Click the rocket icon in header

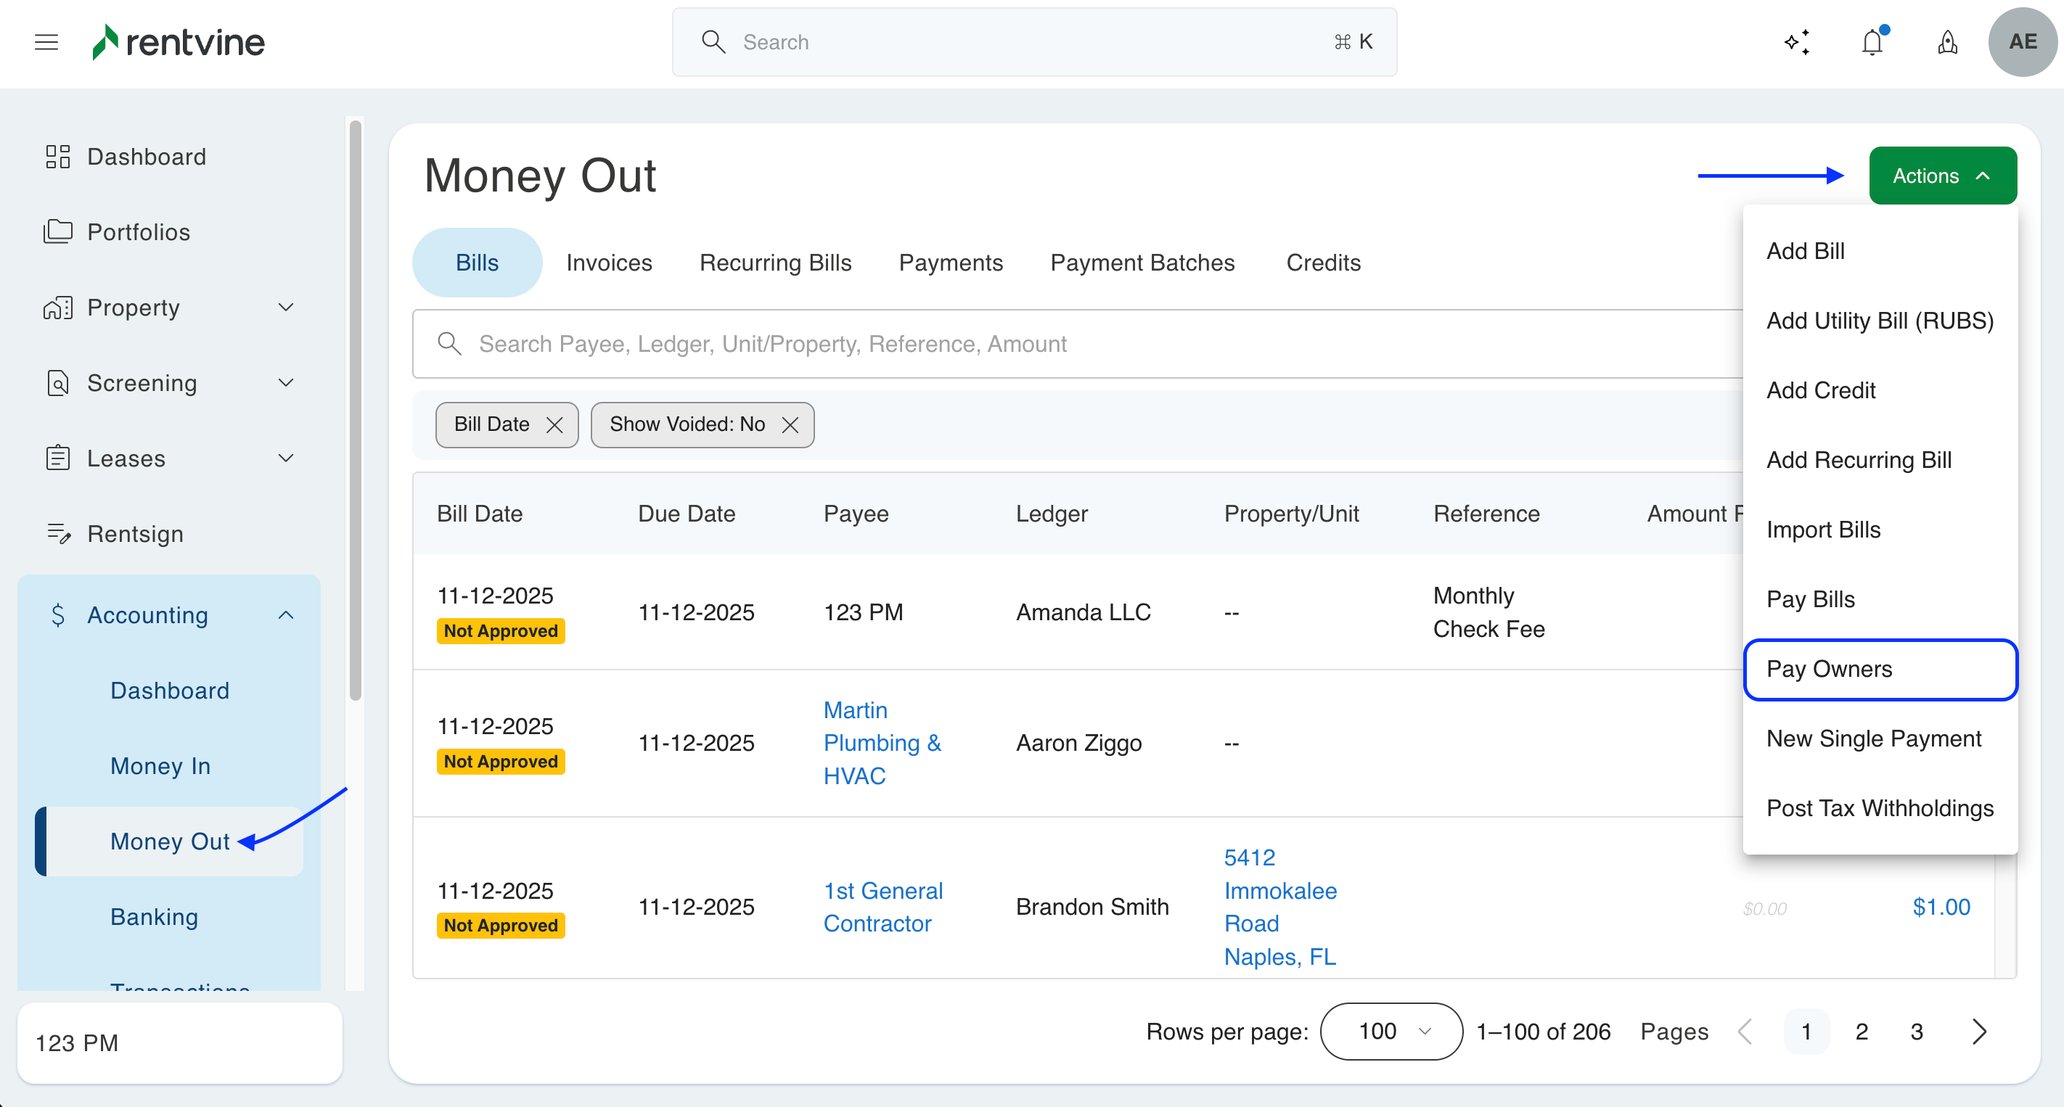[1947, 42]
